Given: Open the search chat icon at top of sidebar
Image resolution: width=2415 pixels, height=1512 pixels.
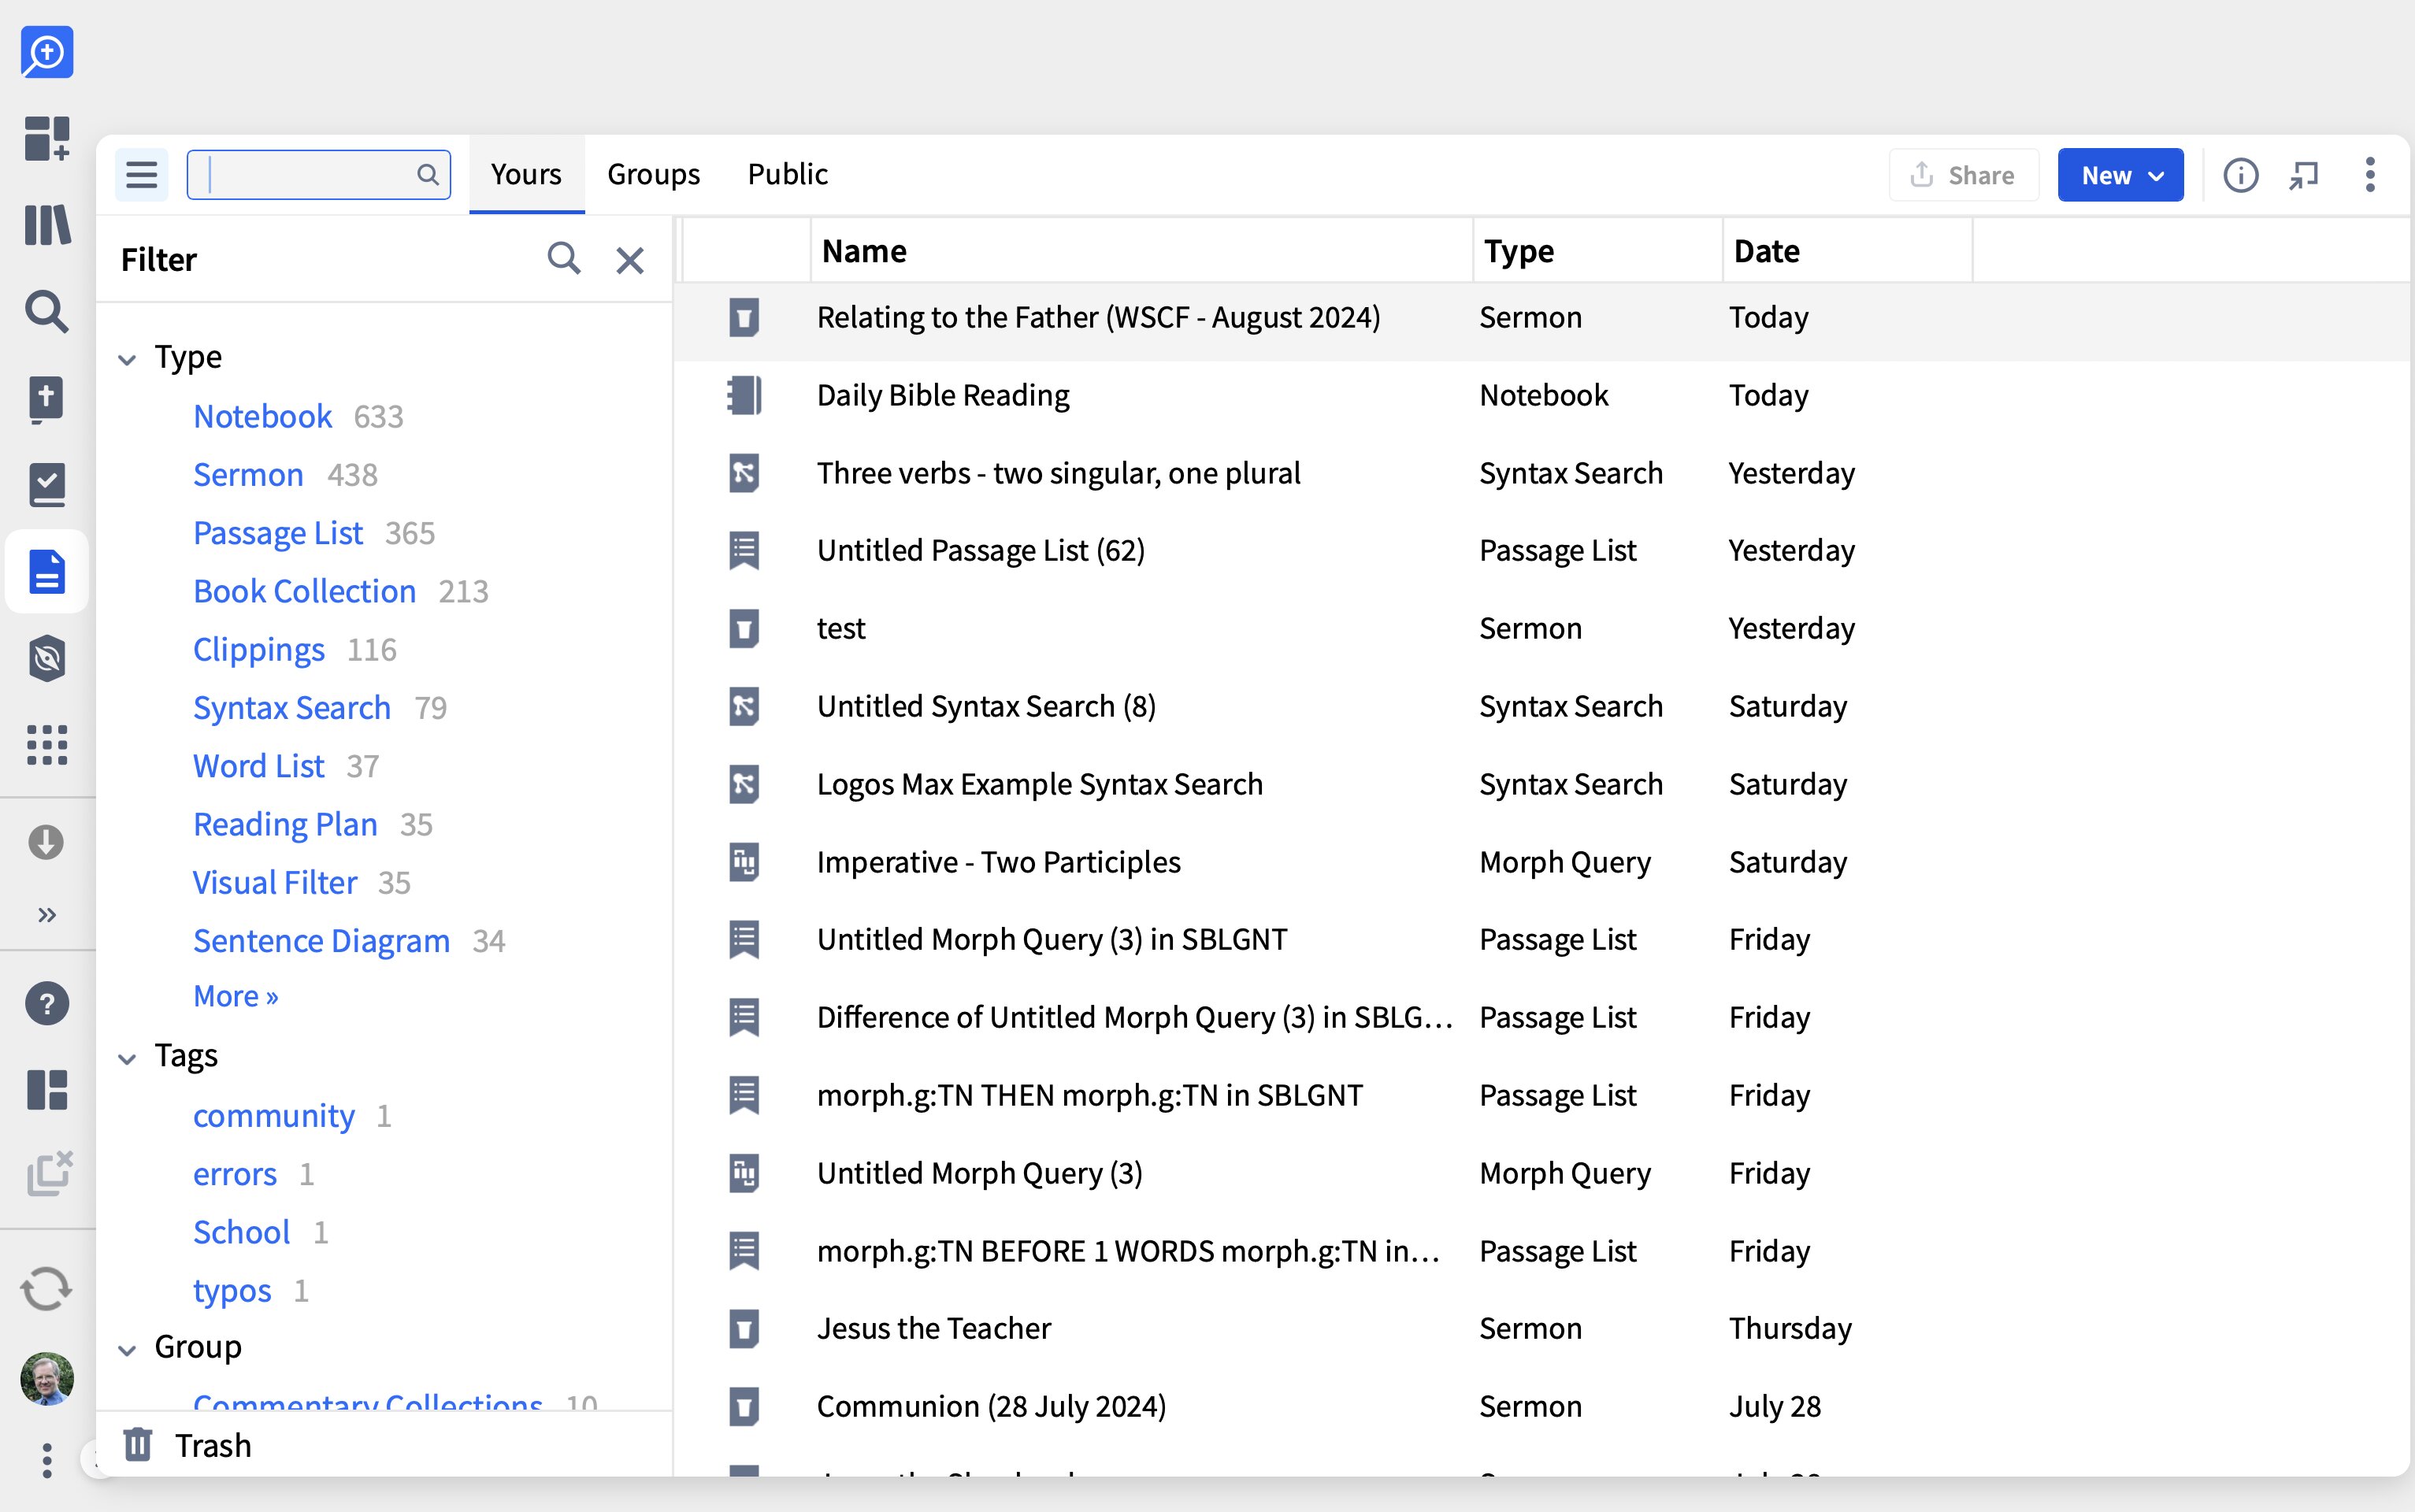Looking at the screenshot, I should [x=47, y=52].
